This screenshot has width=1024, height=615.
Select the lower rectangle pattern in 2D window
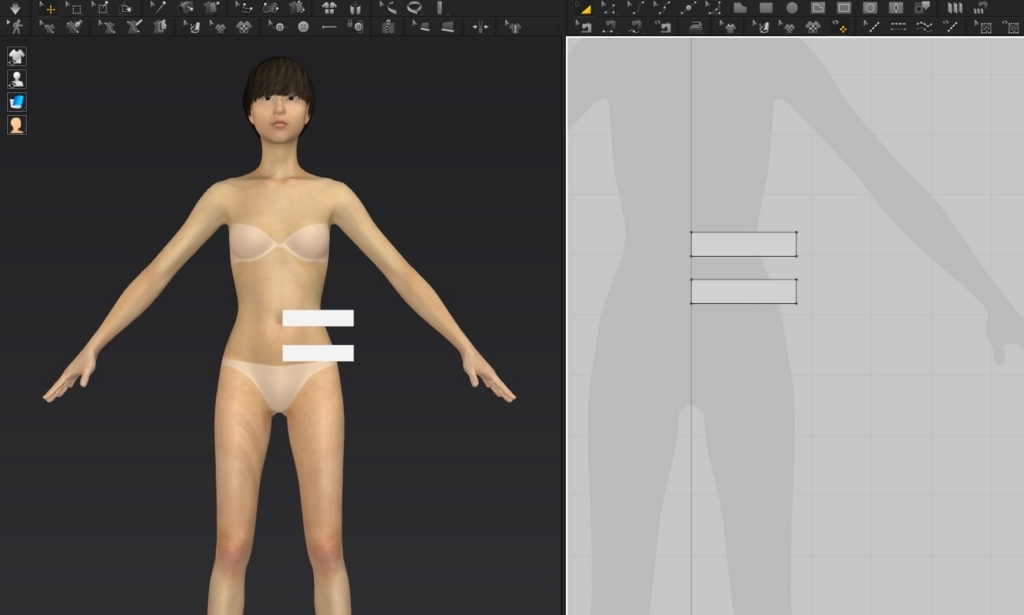point(744,291)
